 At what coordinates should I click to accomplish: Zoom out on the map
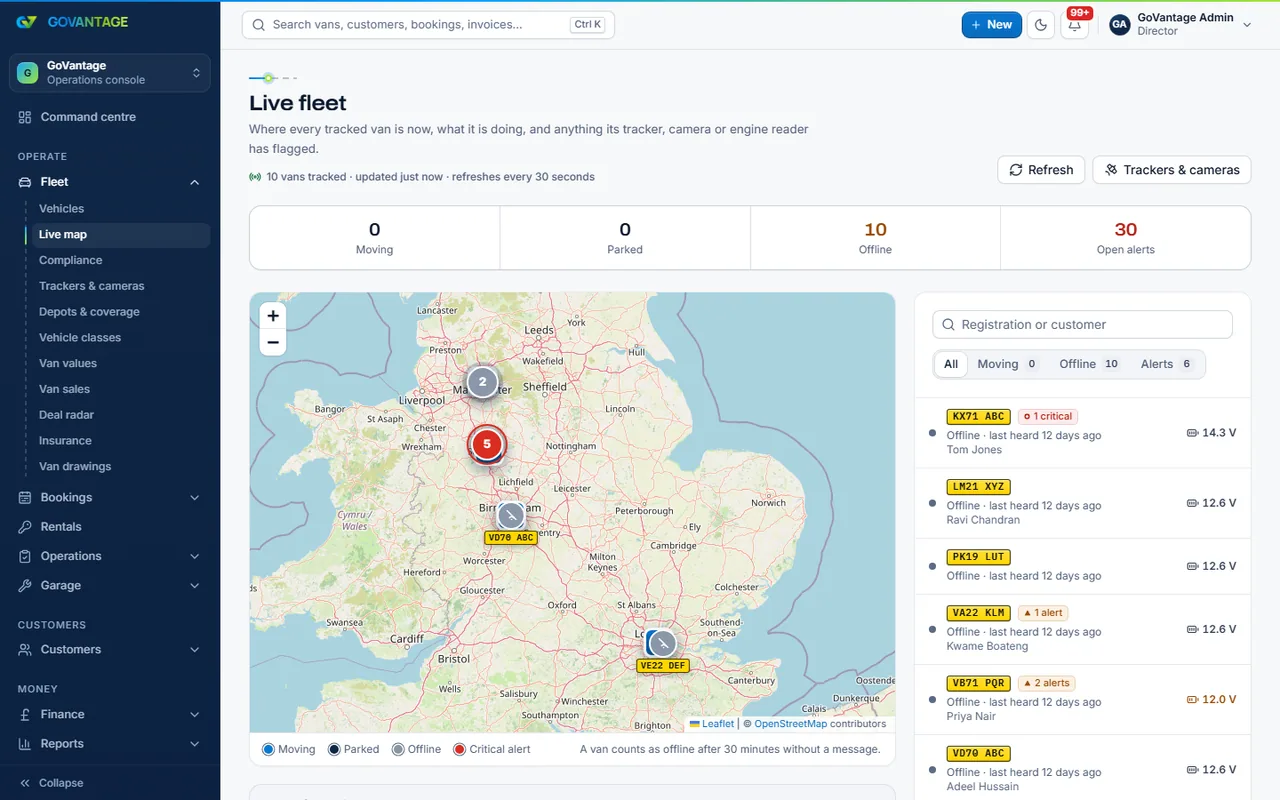pos(272,342)
